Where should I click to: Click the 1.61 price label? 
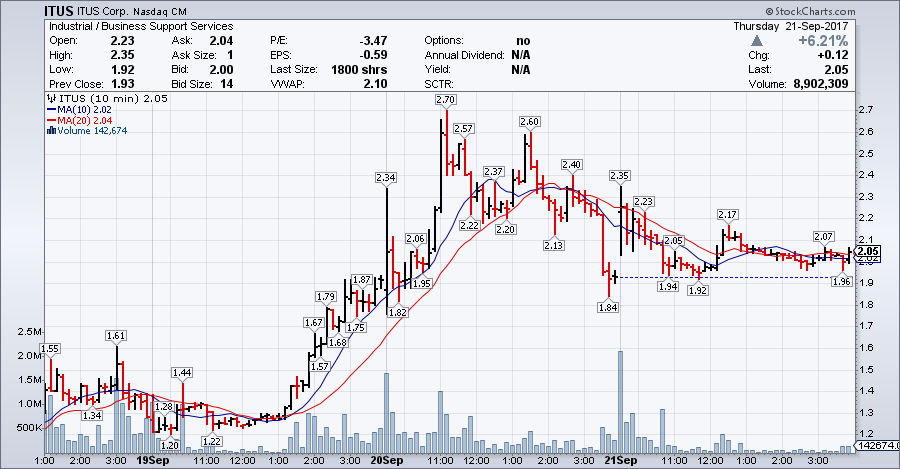pos(116,336)
